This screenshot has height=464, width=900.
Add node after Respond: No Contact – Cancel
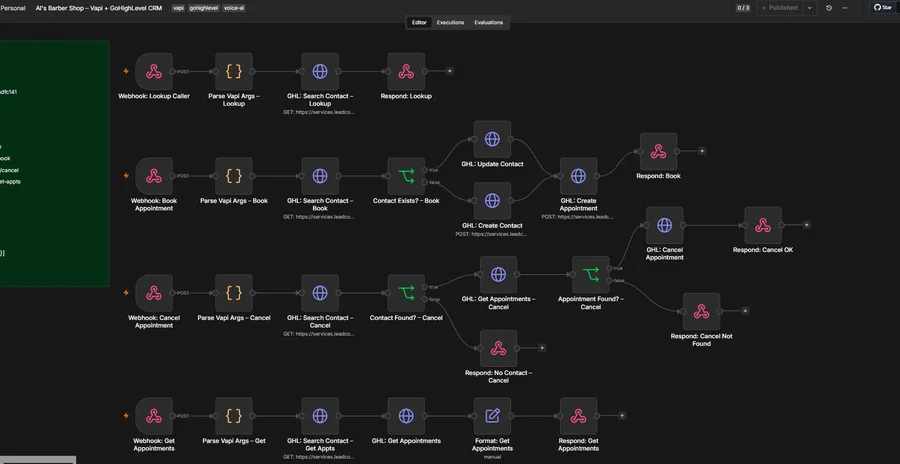(x=542, y=348)
